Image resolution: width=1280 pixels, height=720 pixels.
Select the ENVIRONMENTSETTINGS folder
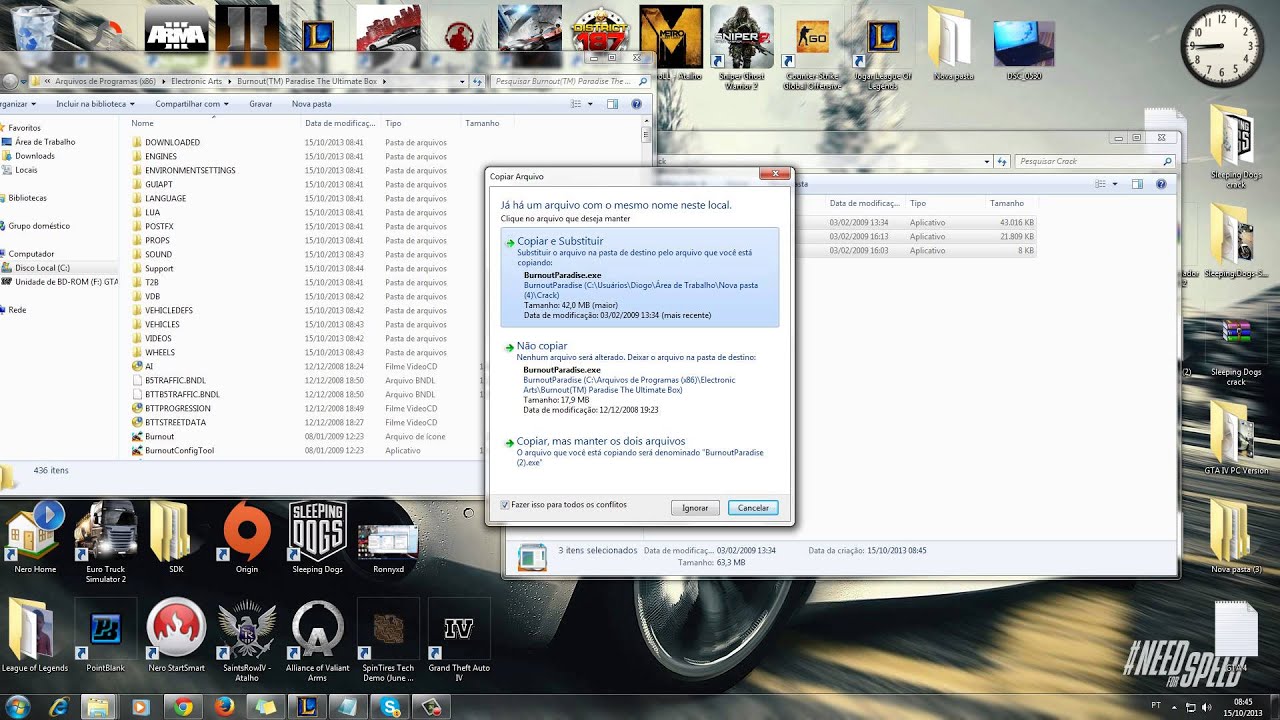(190, 170)
